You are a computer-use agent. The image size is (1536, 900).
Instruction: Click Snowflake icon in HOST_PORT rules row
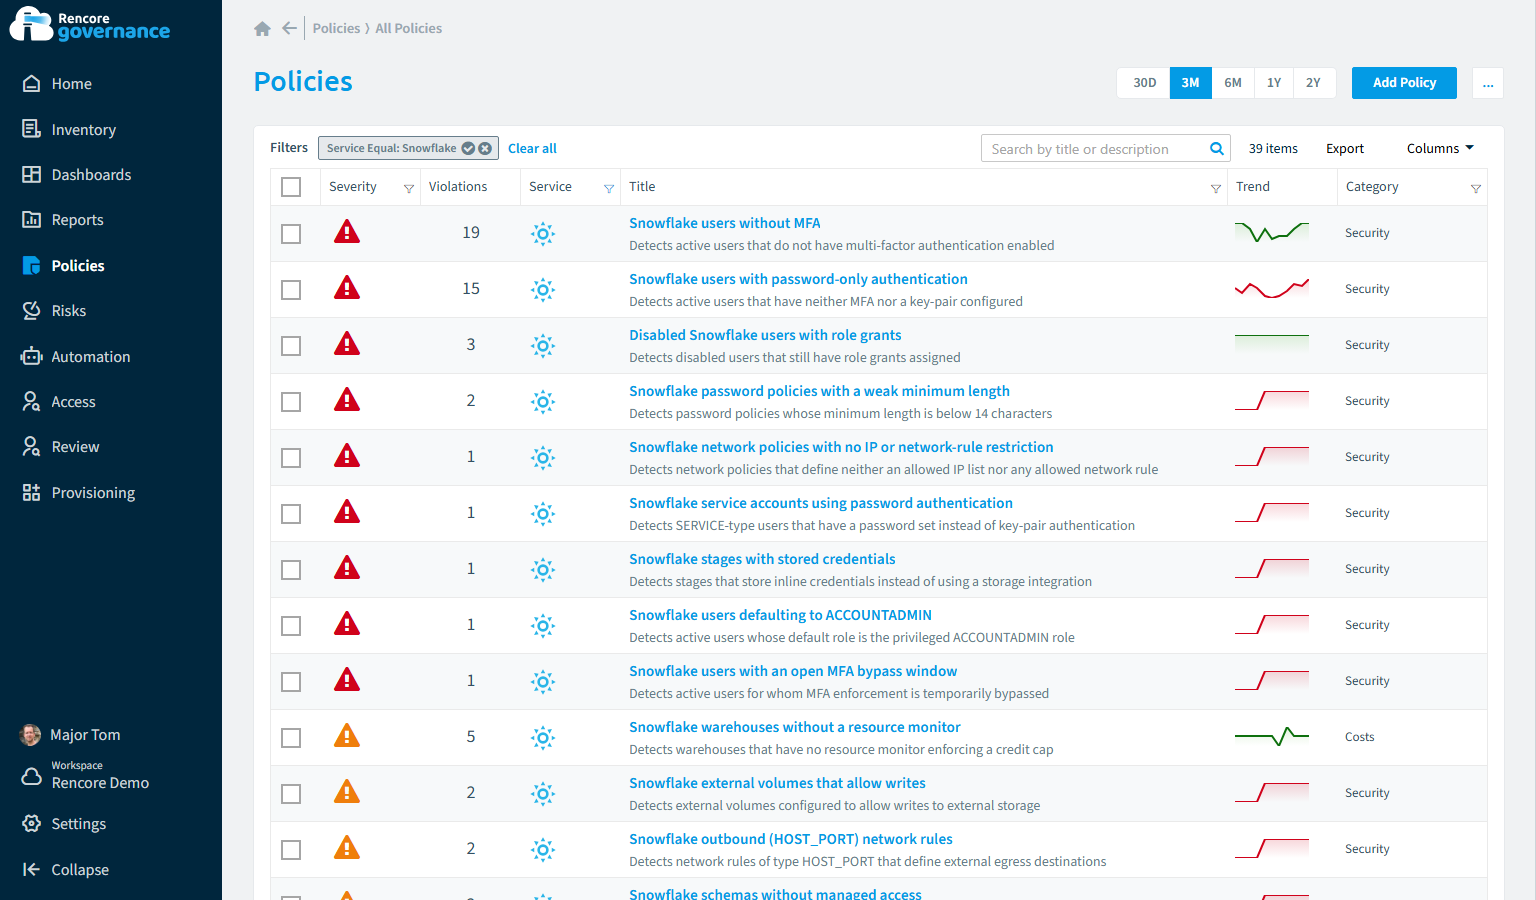click(x=543, y=850)
